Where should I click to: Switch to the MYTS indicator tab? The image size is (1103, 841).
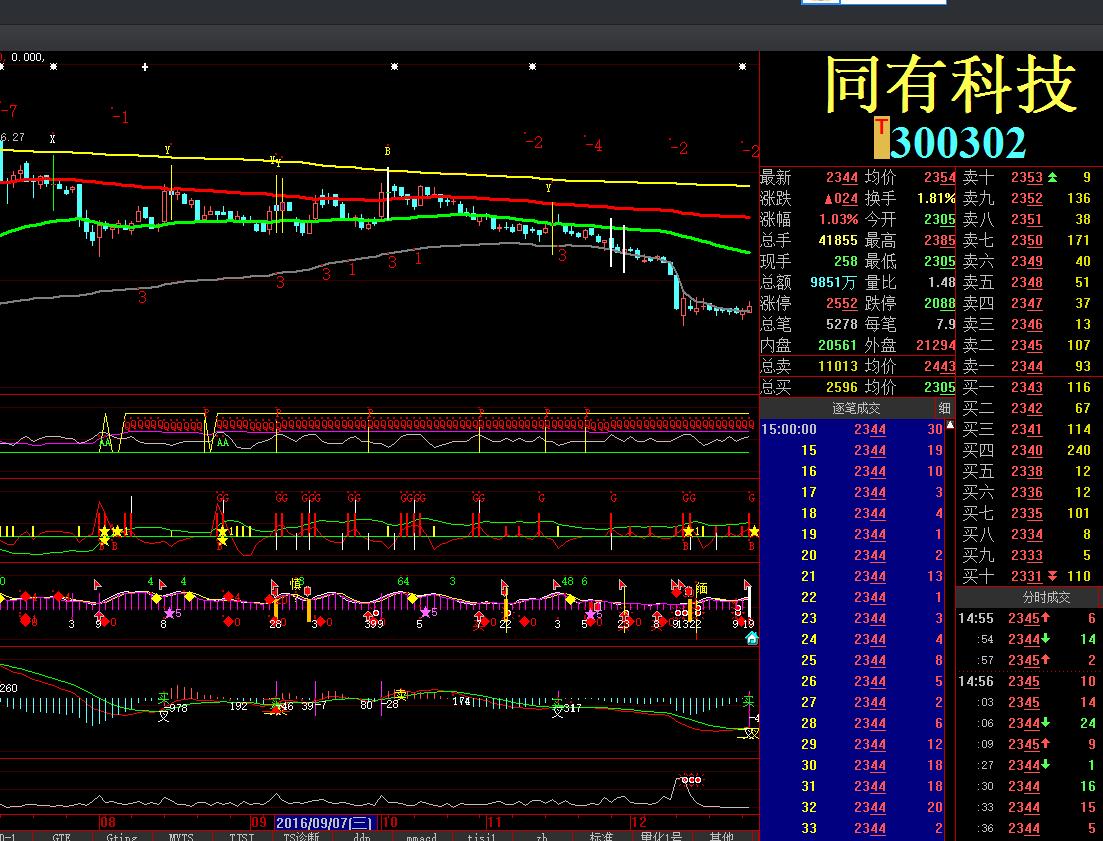point(181,836)
